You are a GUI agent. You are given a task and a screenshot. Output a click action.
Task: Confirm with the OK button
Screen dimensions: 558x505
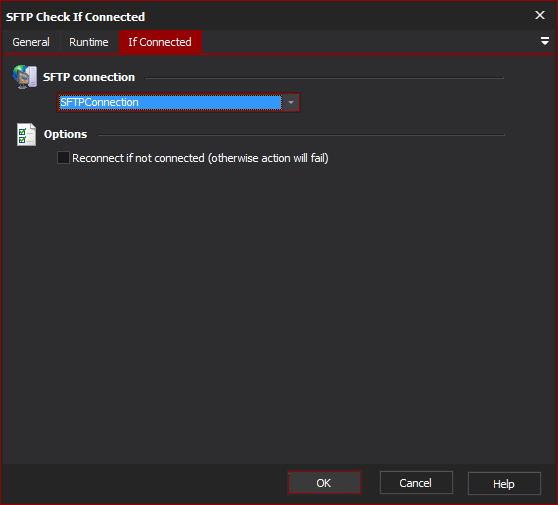coord(324,483)
